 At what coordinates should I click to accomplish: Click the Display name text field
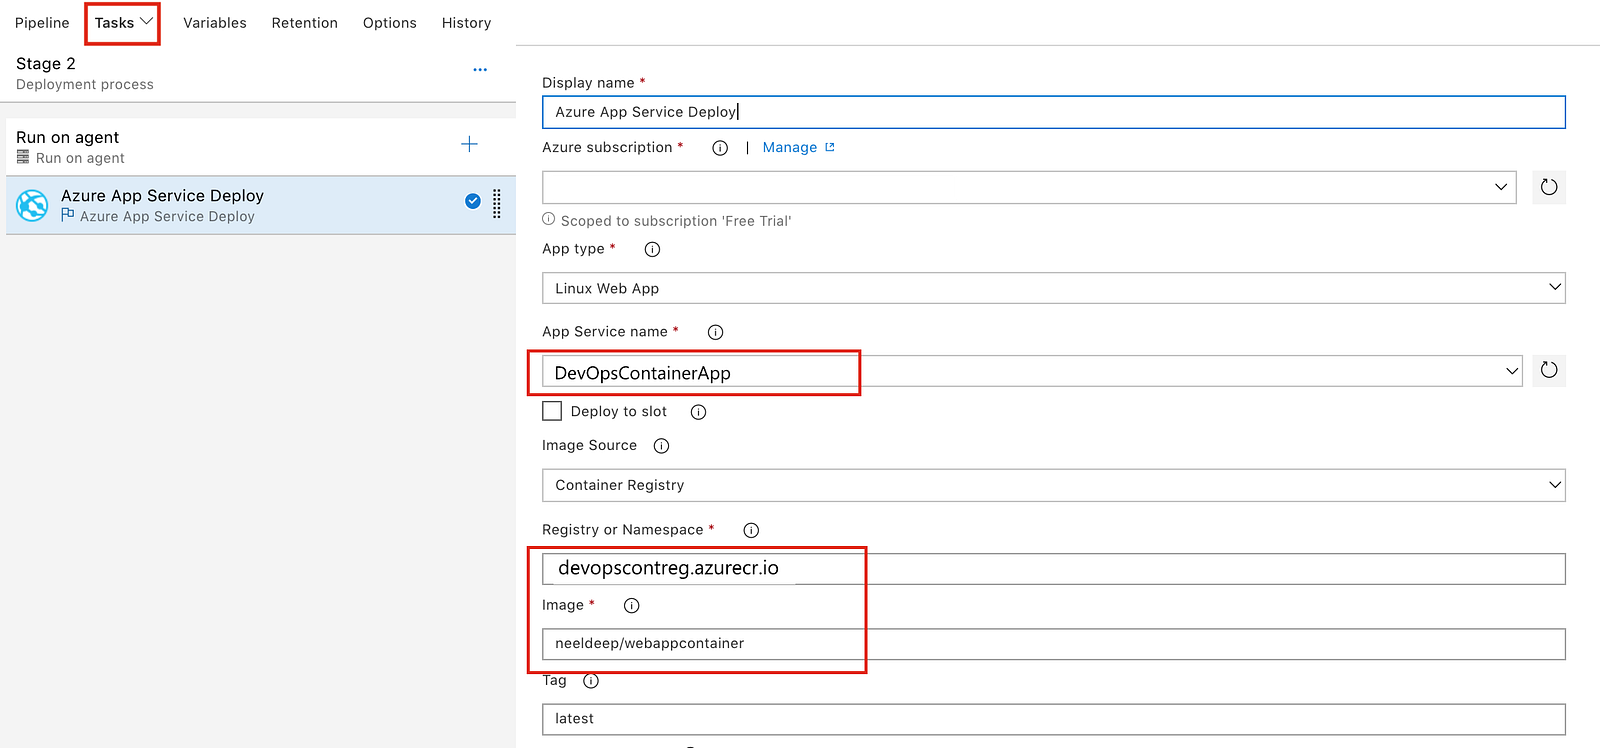(1053, 112)
